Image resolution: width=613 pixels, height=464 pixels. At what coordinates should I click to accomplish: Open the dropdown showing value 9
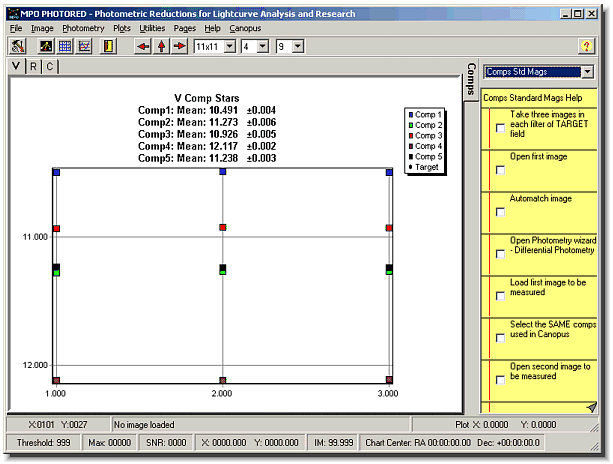coord(298,47)
